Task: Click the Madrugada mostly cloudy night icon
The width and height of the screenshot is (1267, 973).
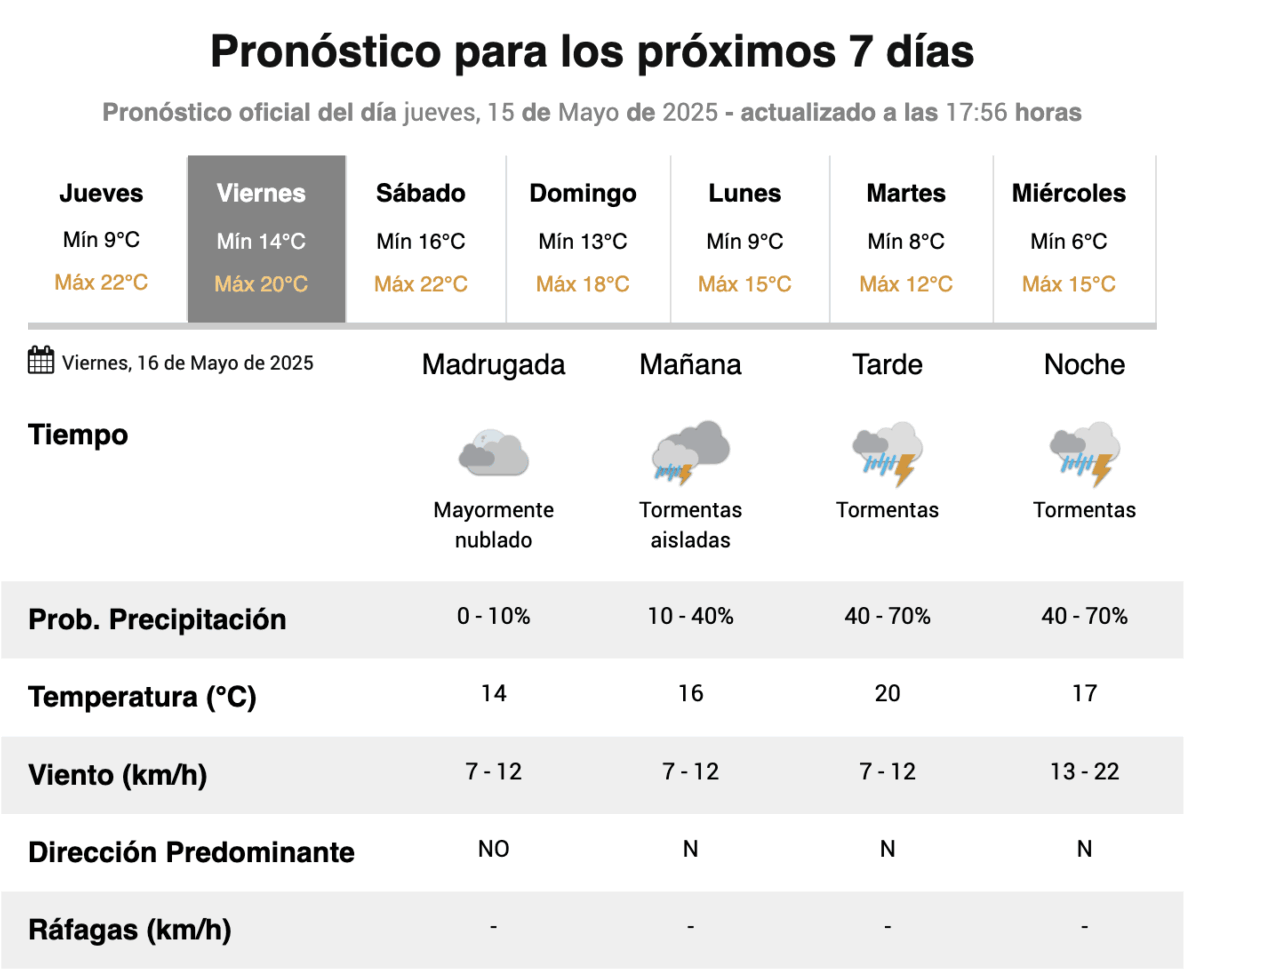Action: pyautogui.click(x=493, y=453)
